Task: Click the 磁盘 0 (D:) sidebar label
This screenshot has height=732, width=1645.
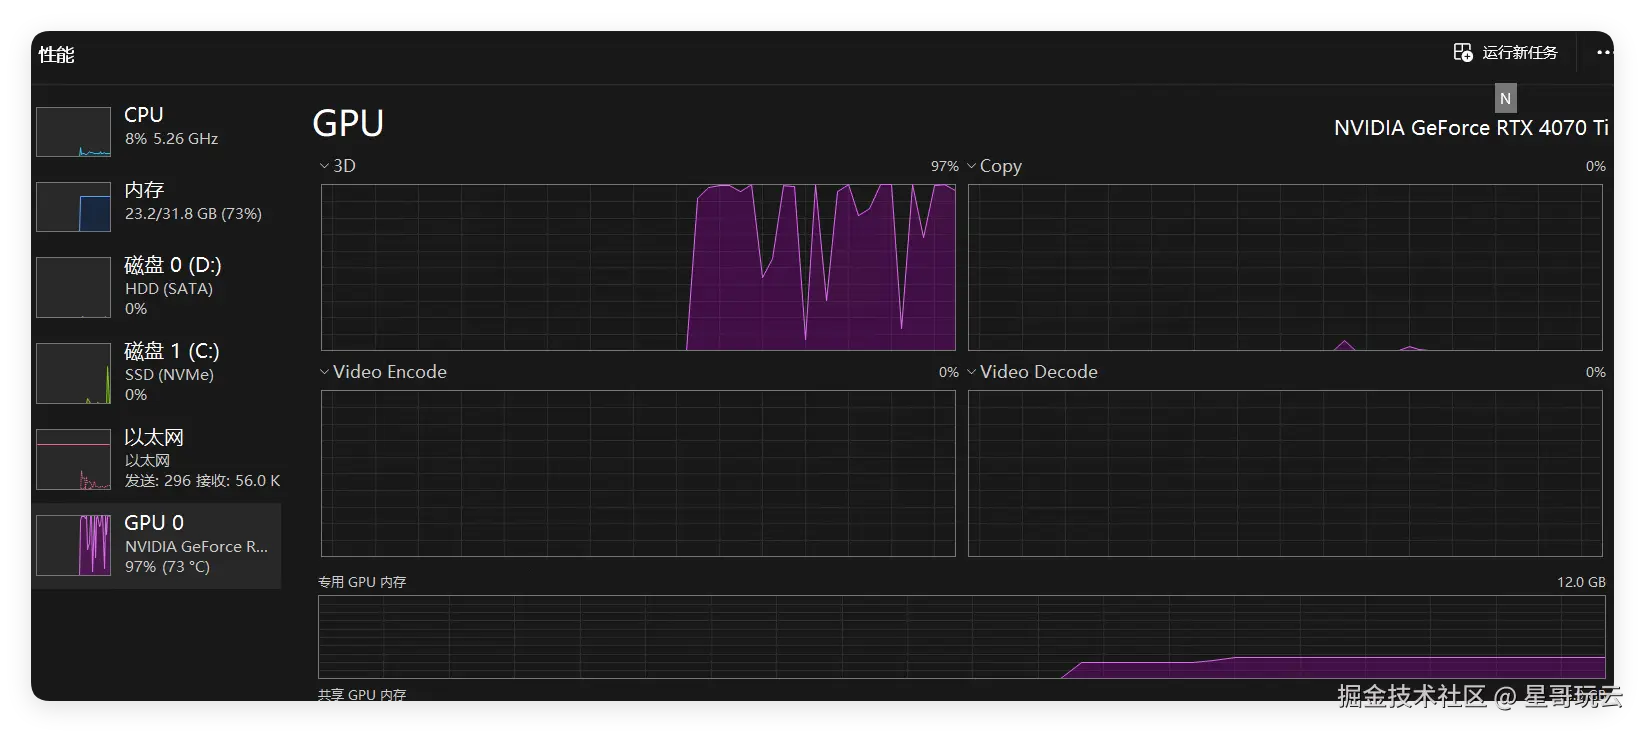Action: click(x=173, y=265)
